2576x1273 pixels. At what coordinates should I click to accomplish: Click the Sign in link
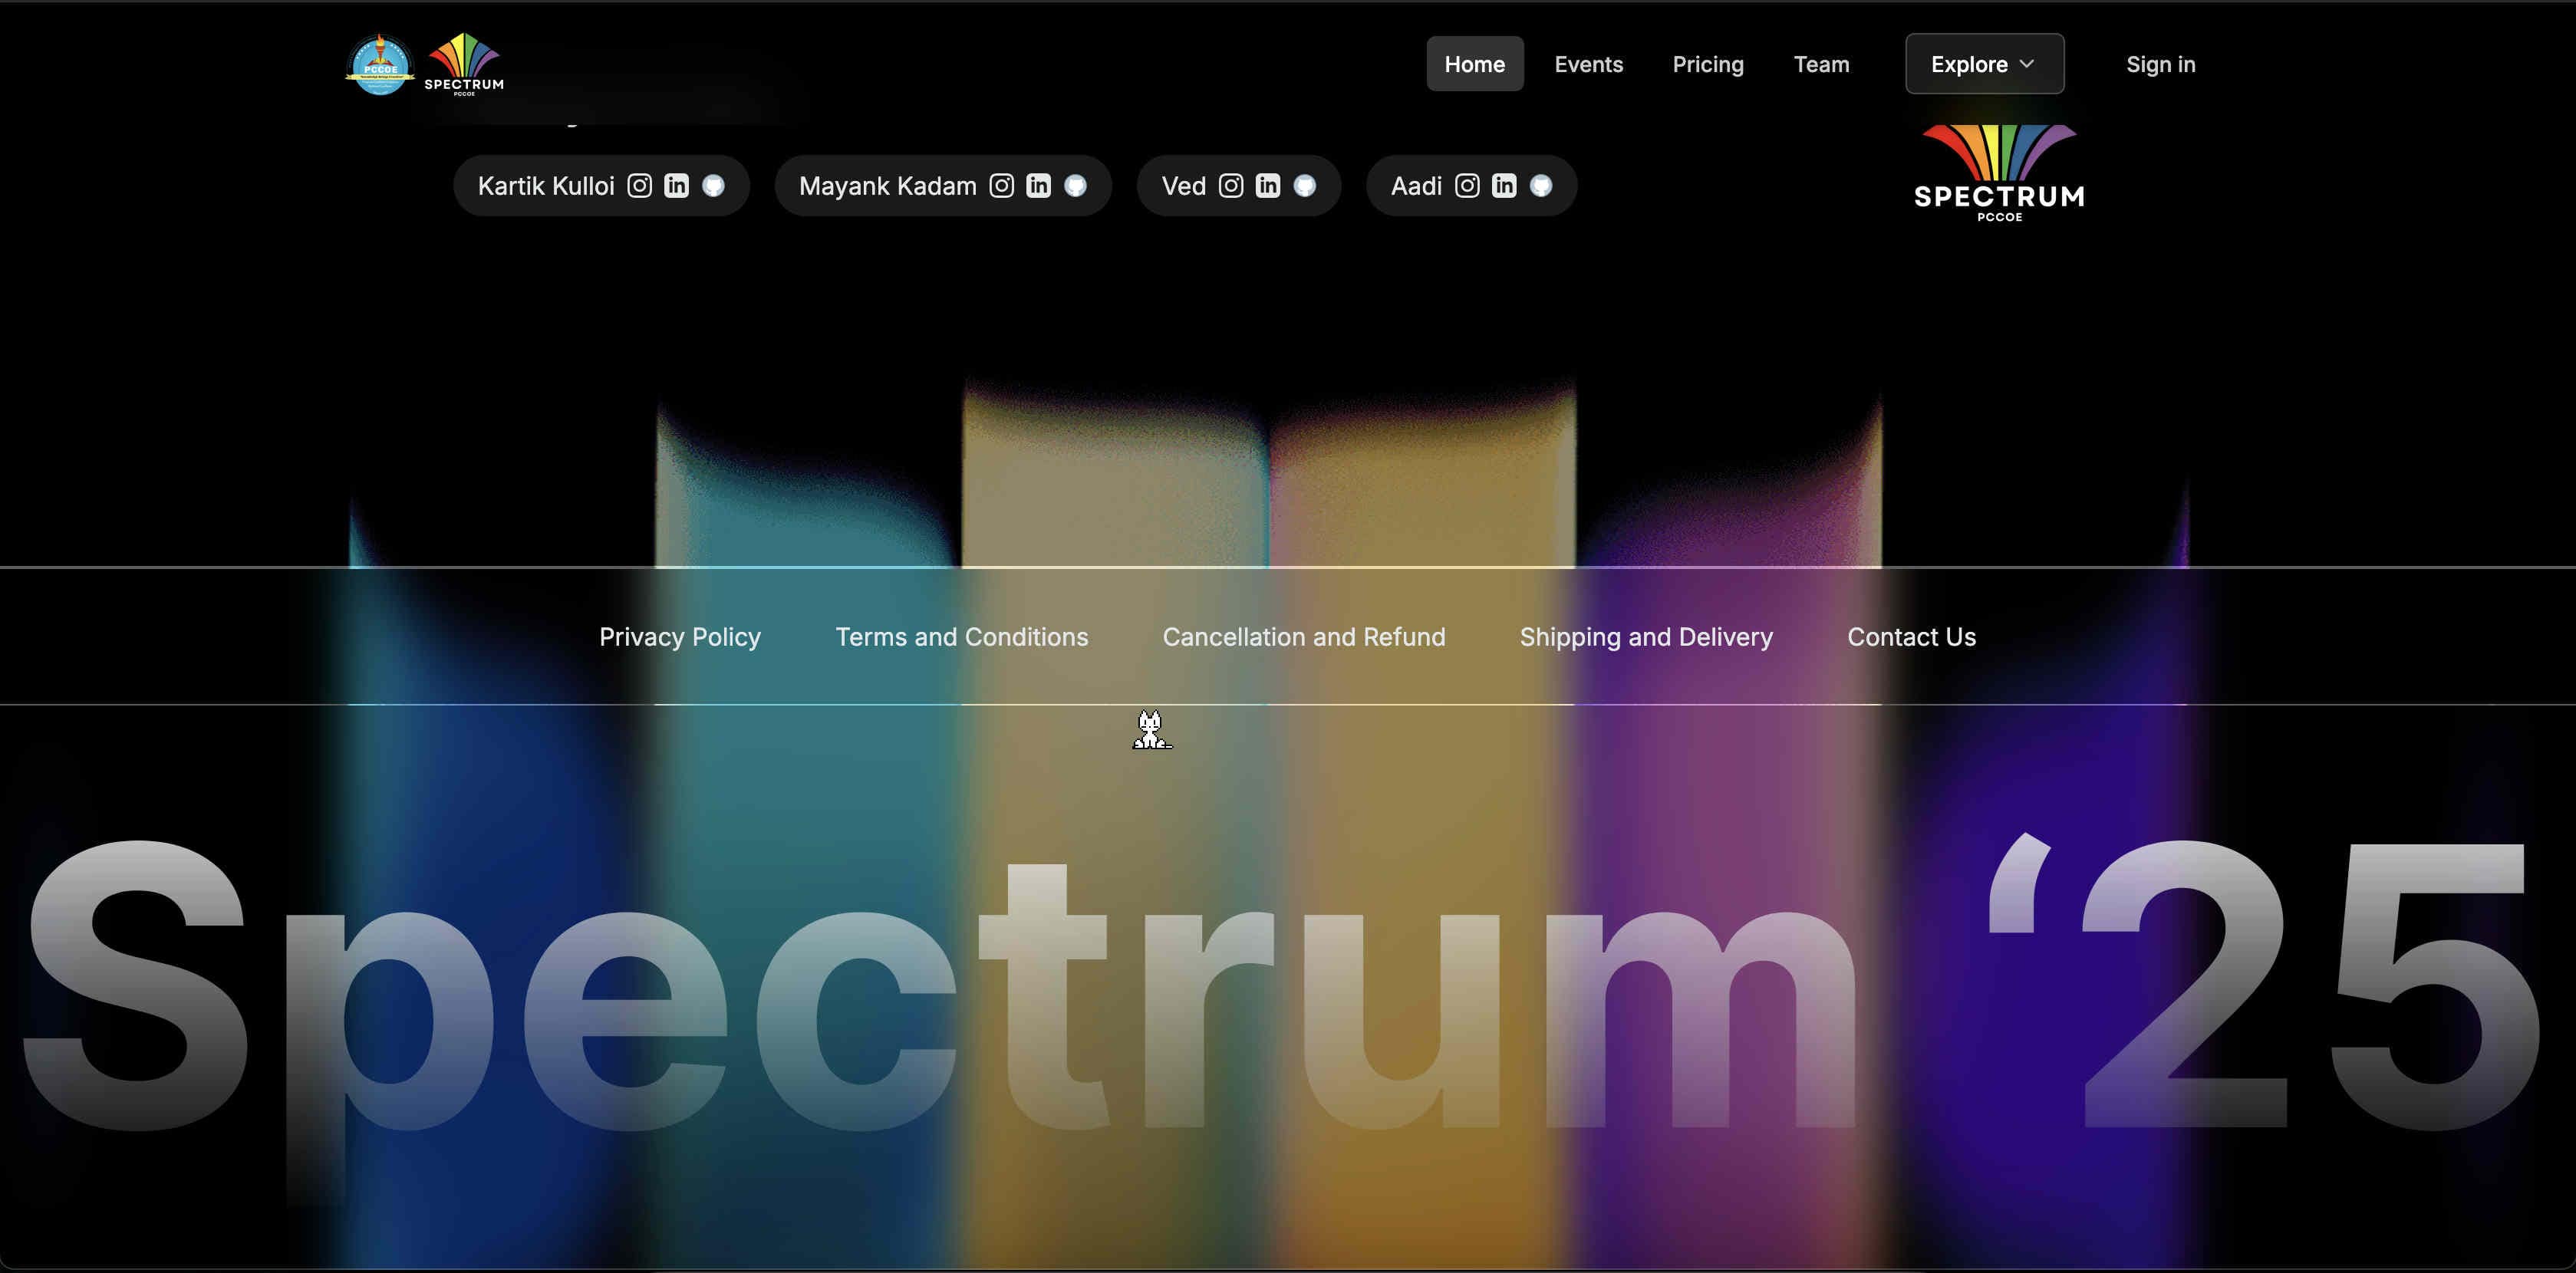point(2161,64)
